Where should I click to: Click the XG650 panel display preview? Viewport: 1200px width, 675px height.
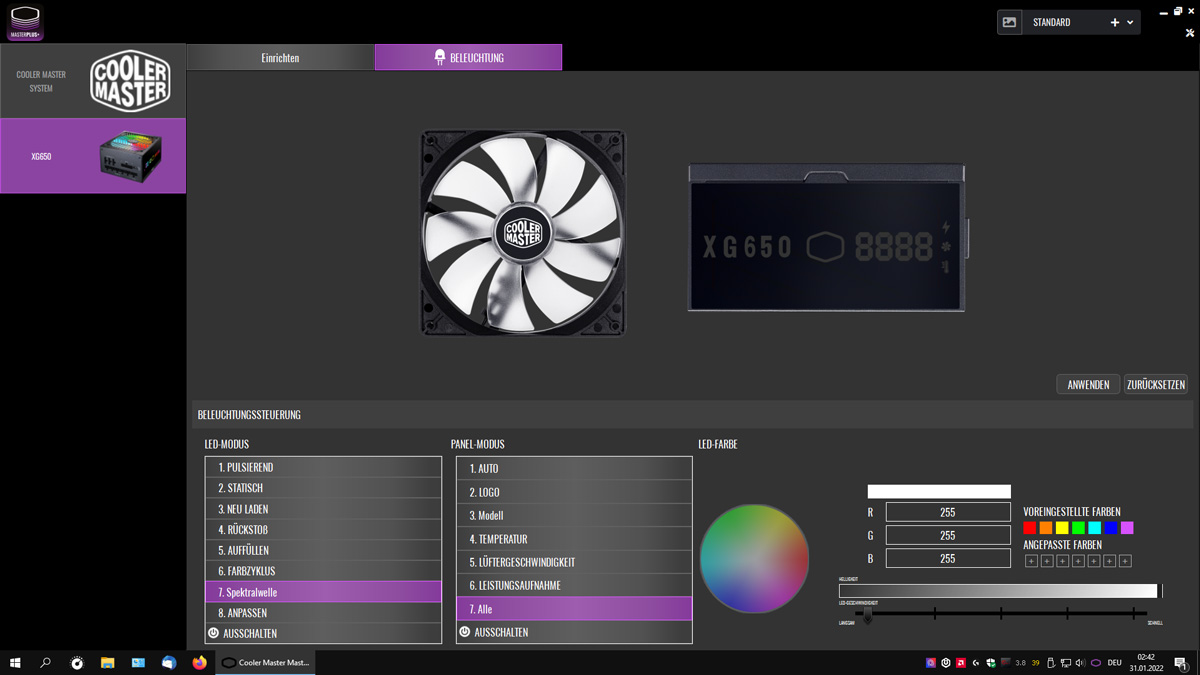(x=827, y=238)
